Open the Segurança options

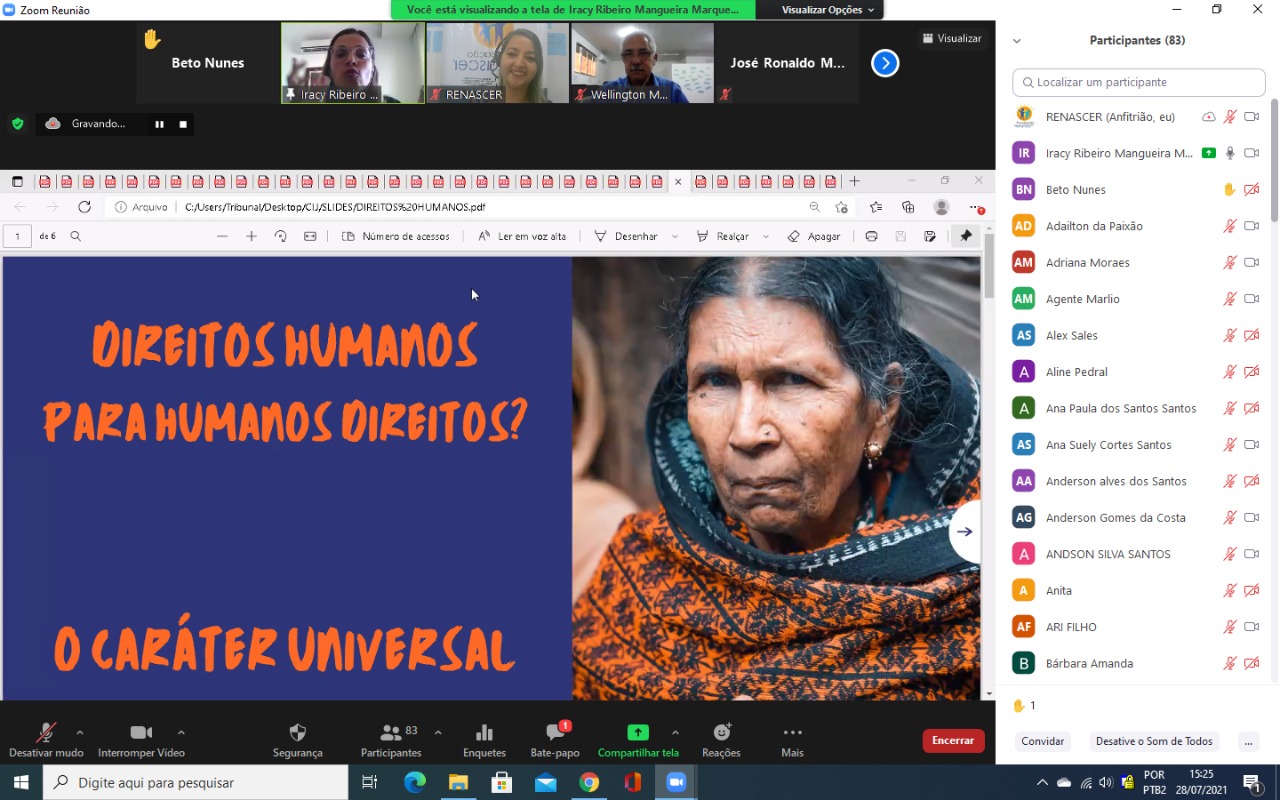click(x=297, y=738)
